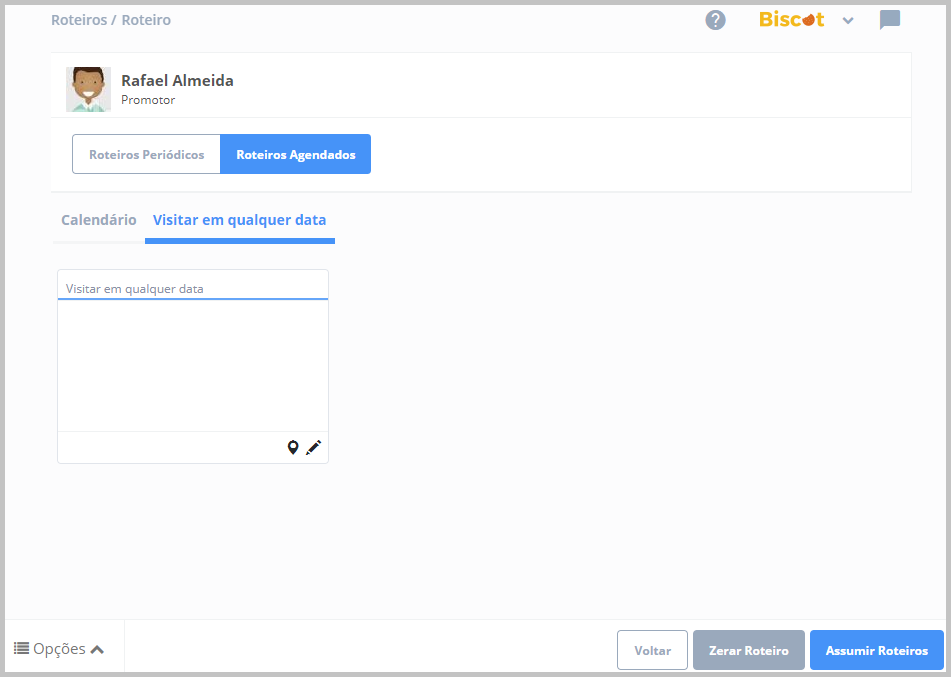Open the chat messages icon
The width and height of the screenshot is (951, 677).
pyautogui.click(x=890, y=20)
